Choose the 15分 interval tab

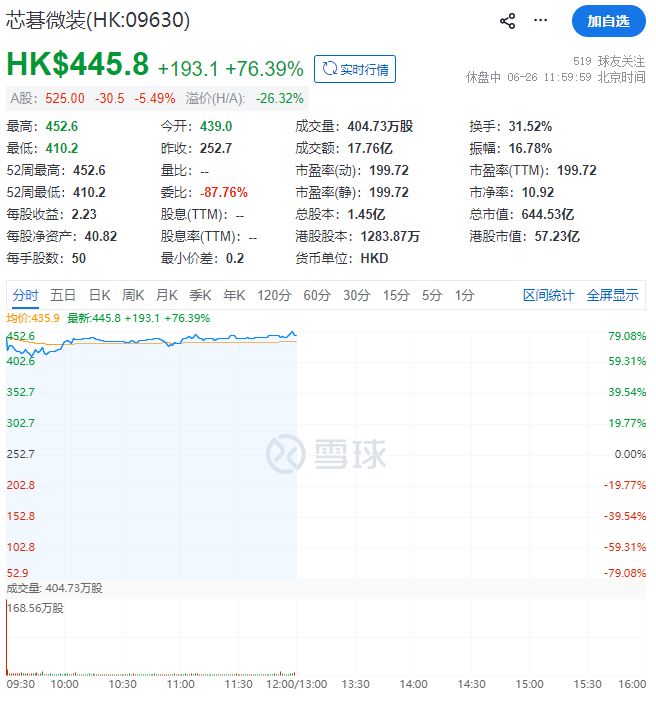click(x=396, y=295)
